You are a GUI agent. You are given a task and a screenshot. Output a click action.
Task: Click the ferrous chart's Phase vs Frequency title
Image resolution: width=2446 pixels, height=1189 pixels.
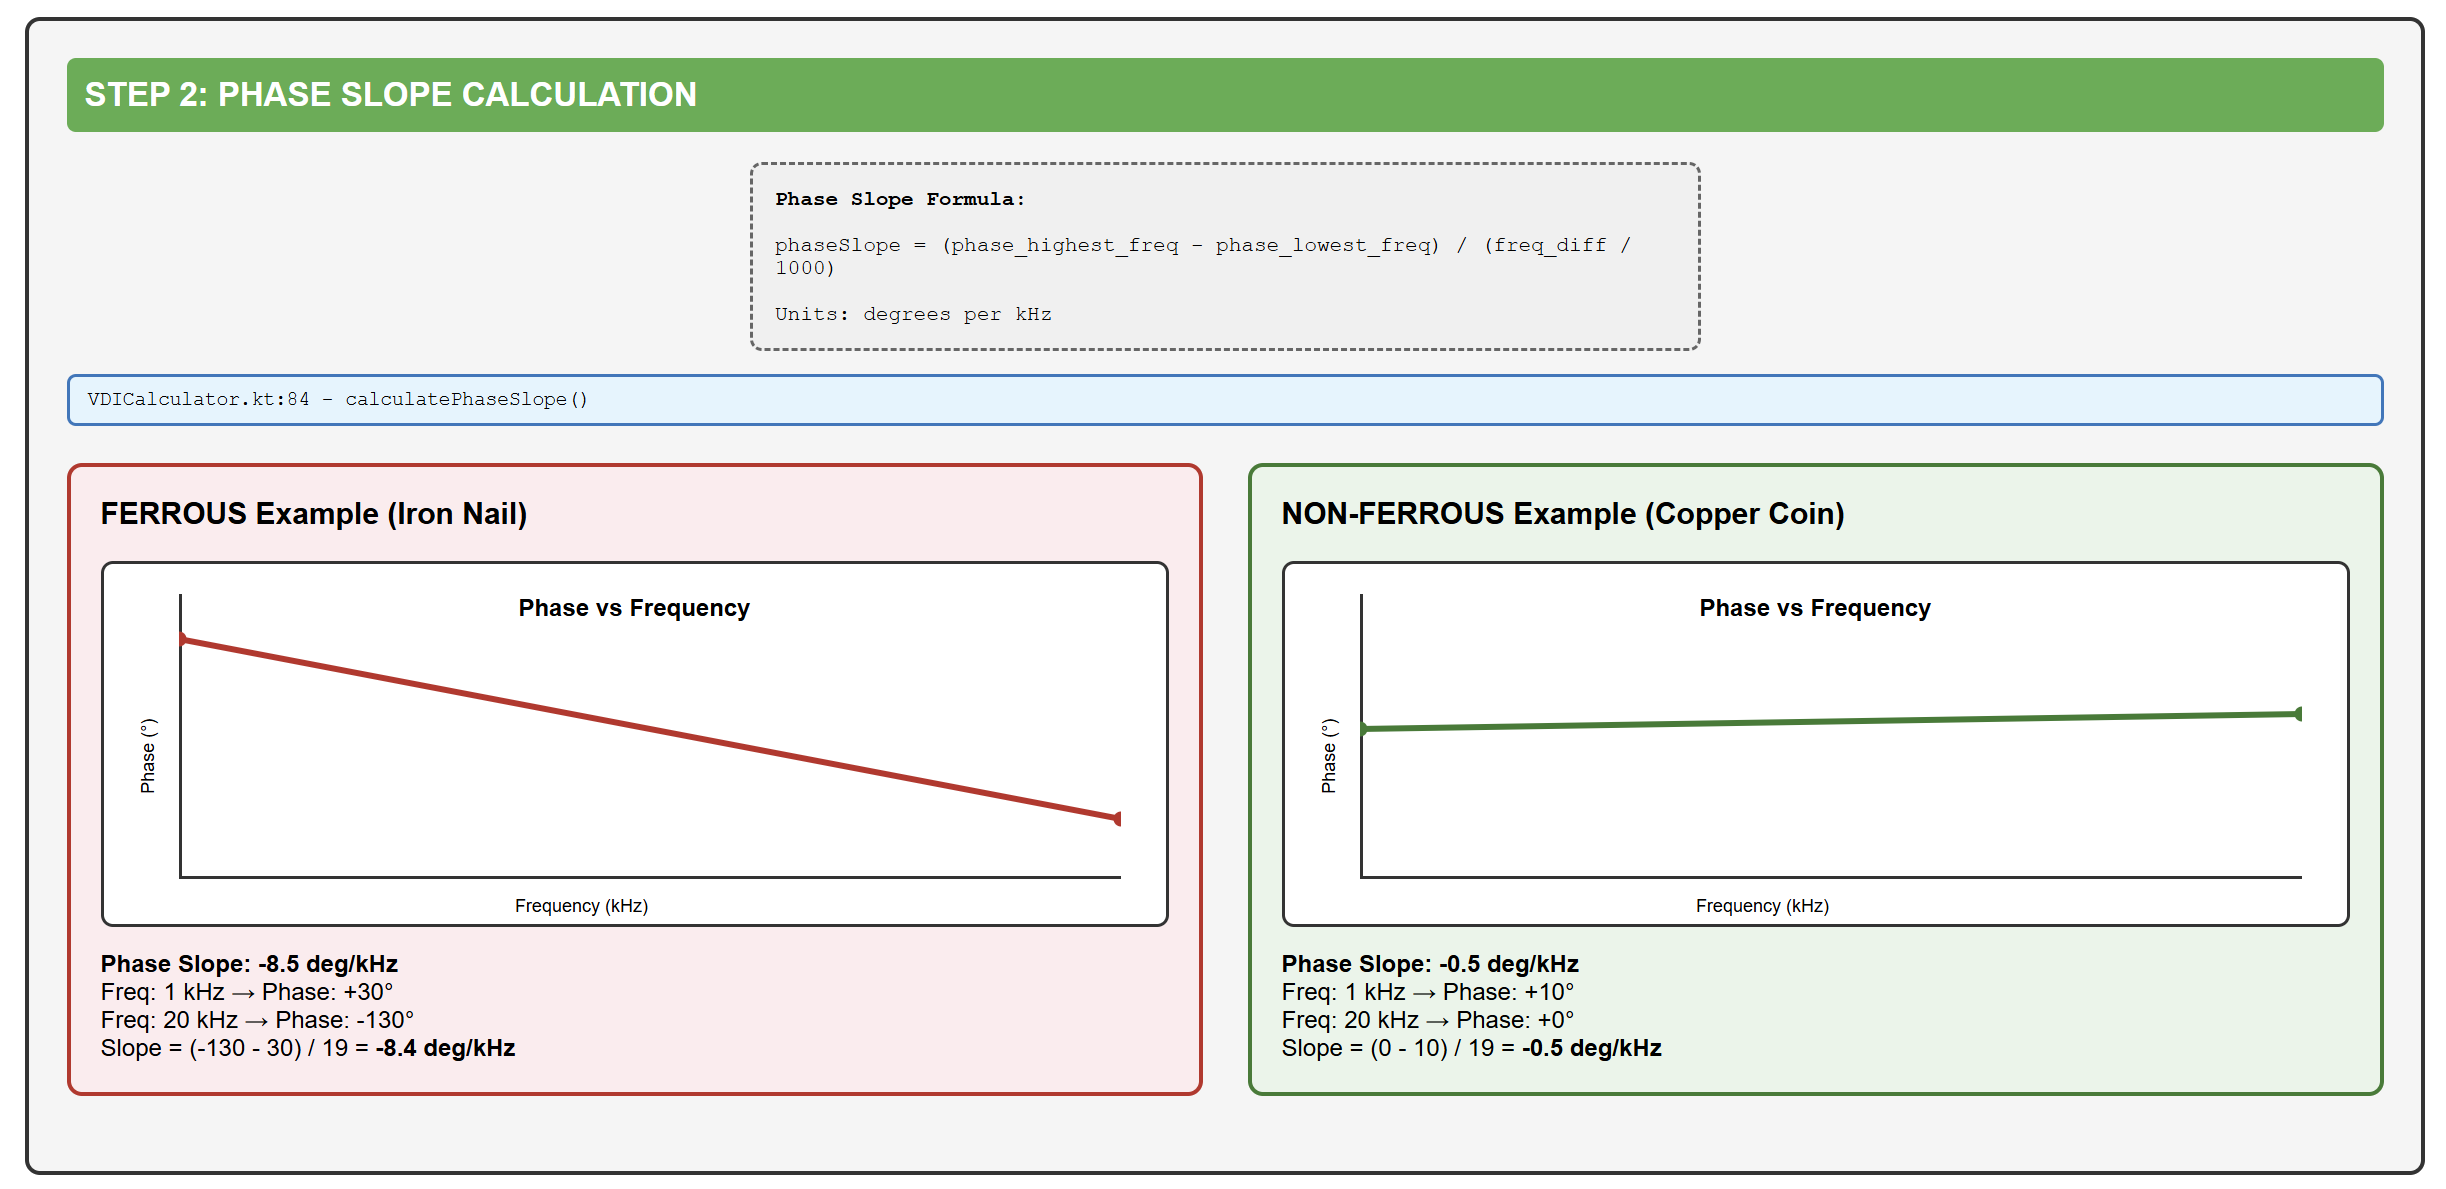(633, 608)
